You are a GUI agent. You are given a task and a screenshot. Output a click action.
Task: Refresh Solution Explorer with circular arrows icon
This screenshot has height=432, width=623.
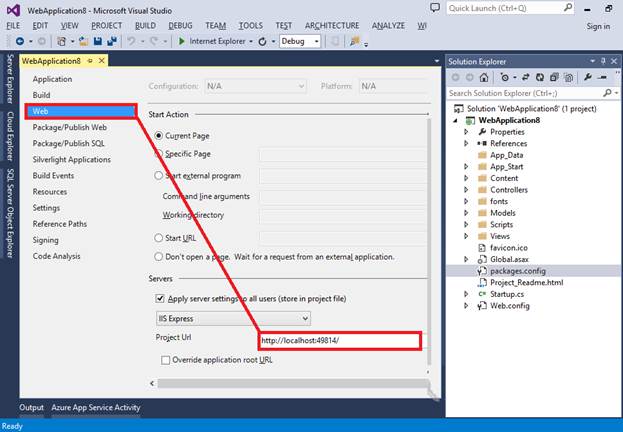coord(540,77)
